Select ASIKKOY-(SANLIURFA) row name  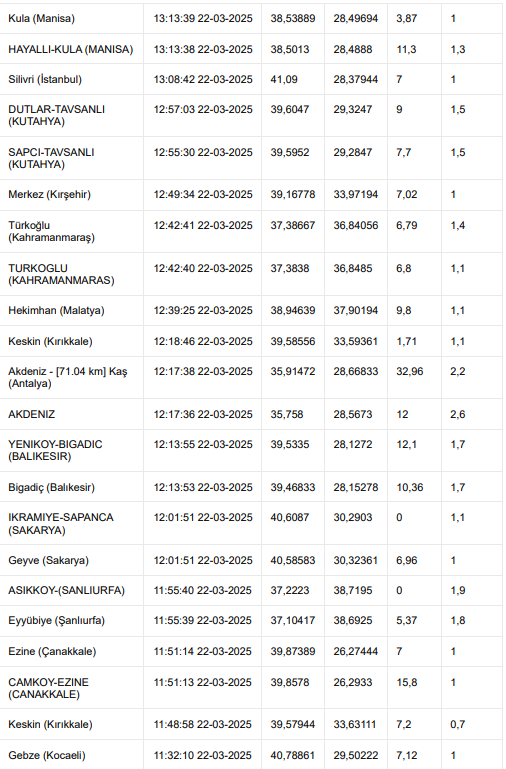click(67, 590)
